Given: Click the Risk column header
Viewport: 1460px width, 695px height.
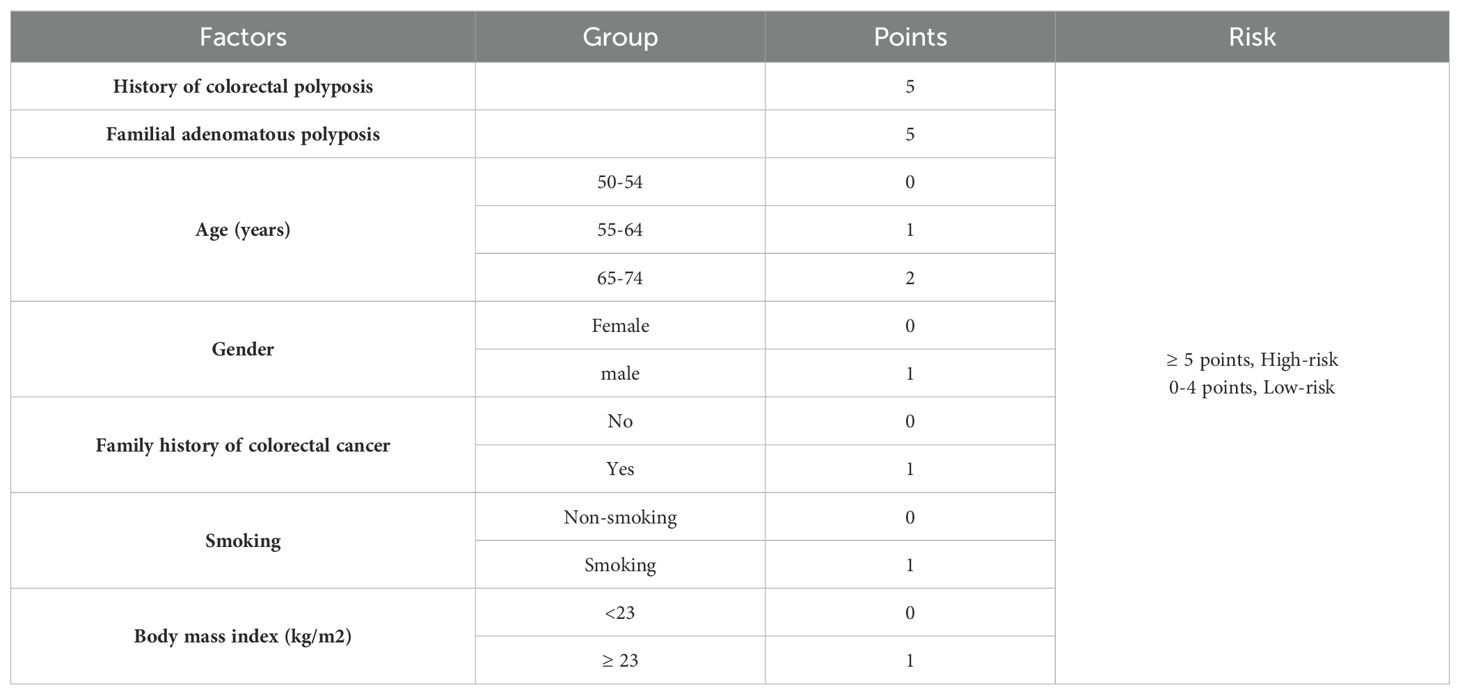Looking at the screenshot, I should [1252, 37].
